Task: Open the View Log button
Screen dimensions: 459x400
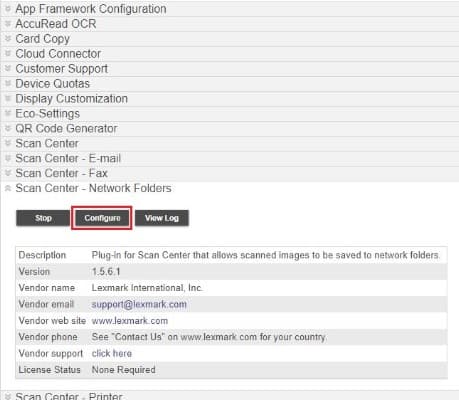Action: click(162, 218)
